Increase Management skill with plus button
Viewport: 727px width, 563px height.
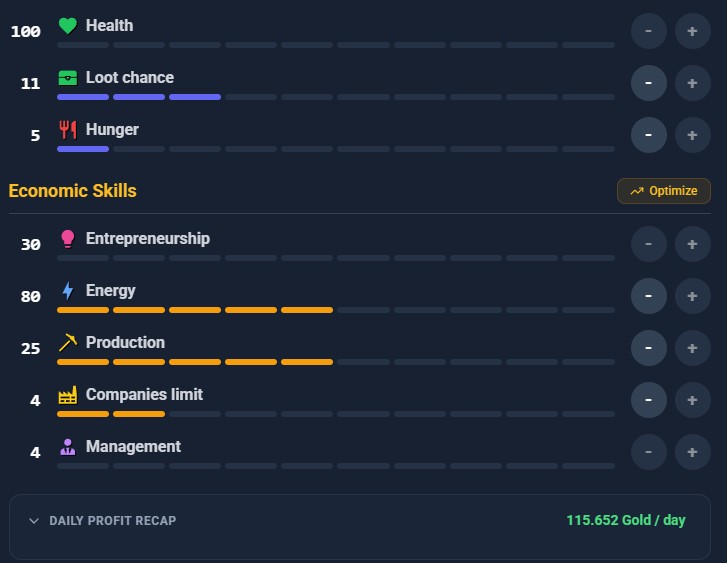[x=692, y=452]
